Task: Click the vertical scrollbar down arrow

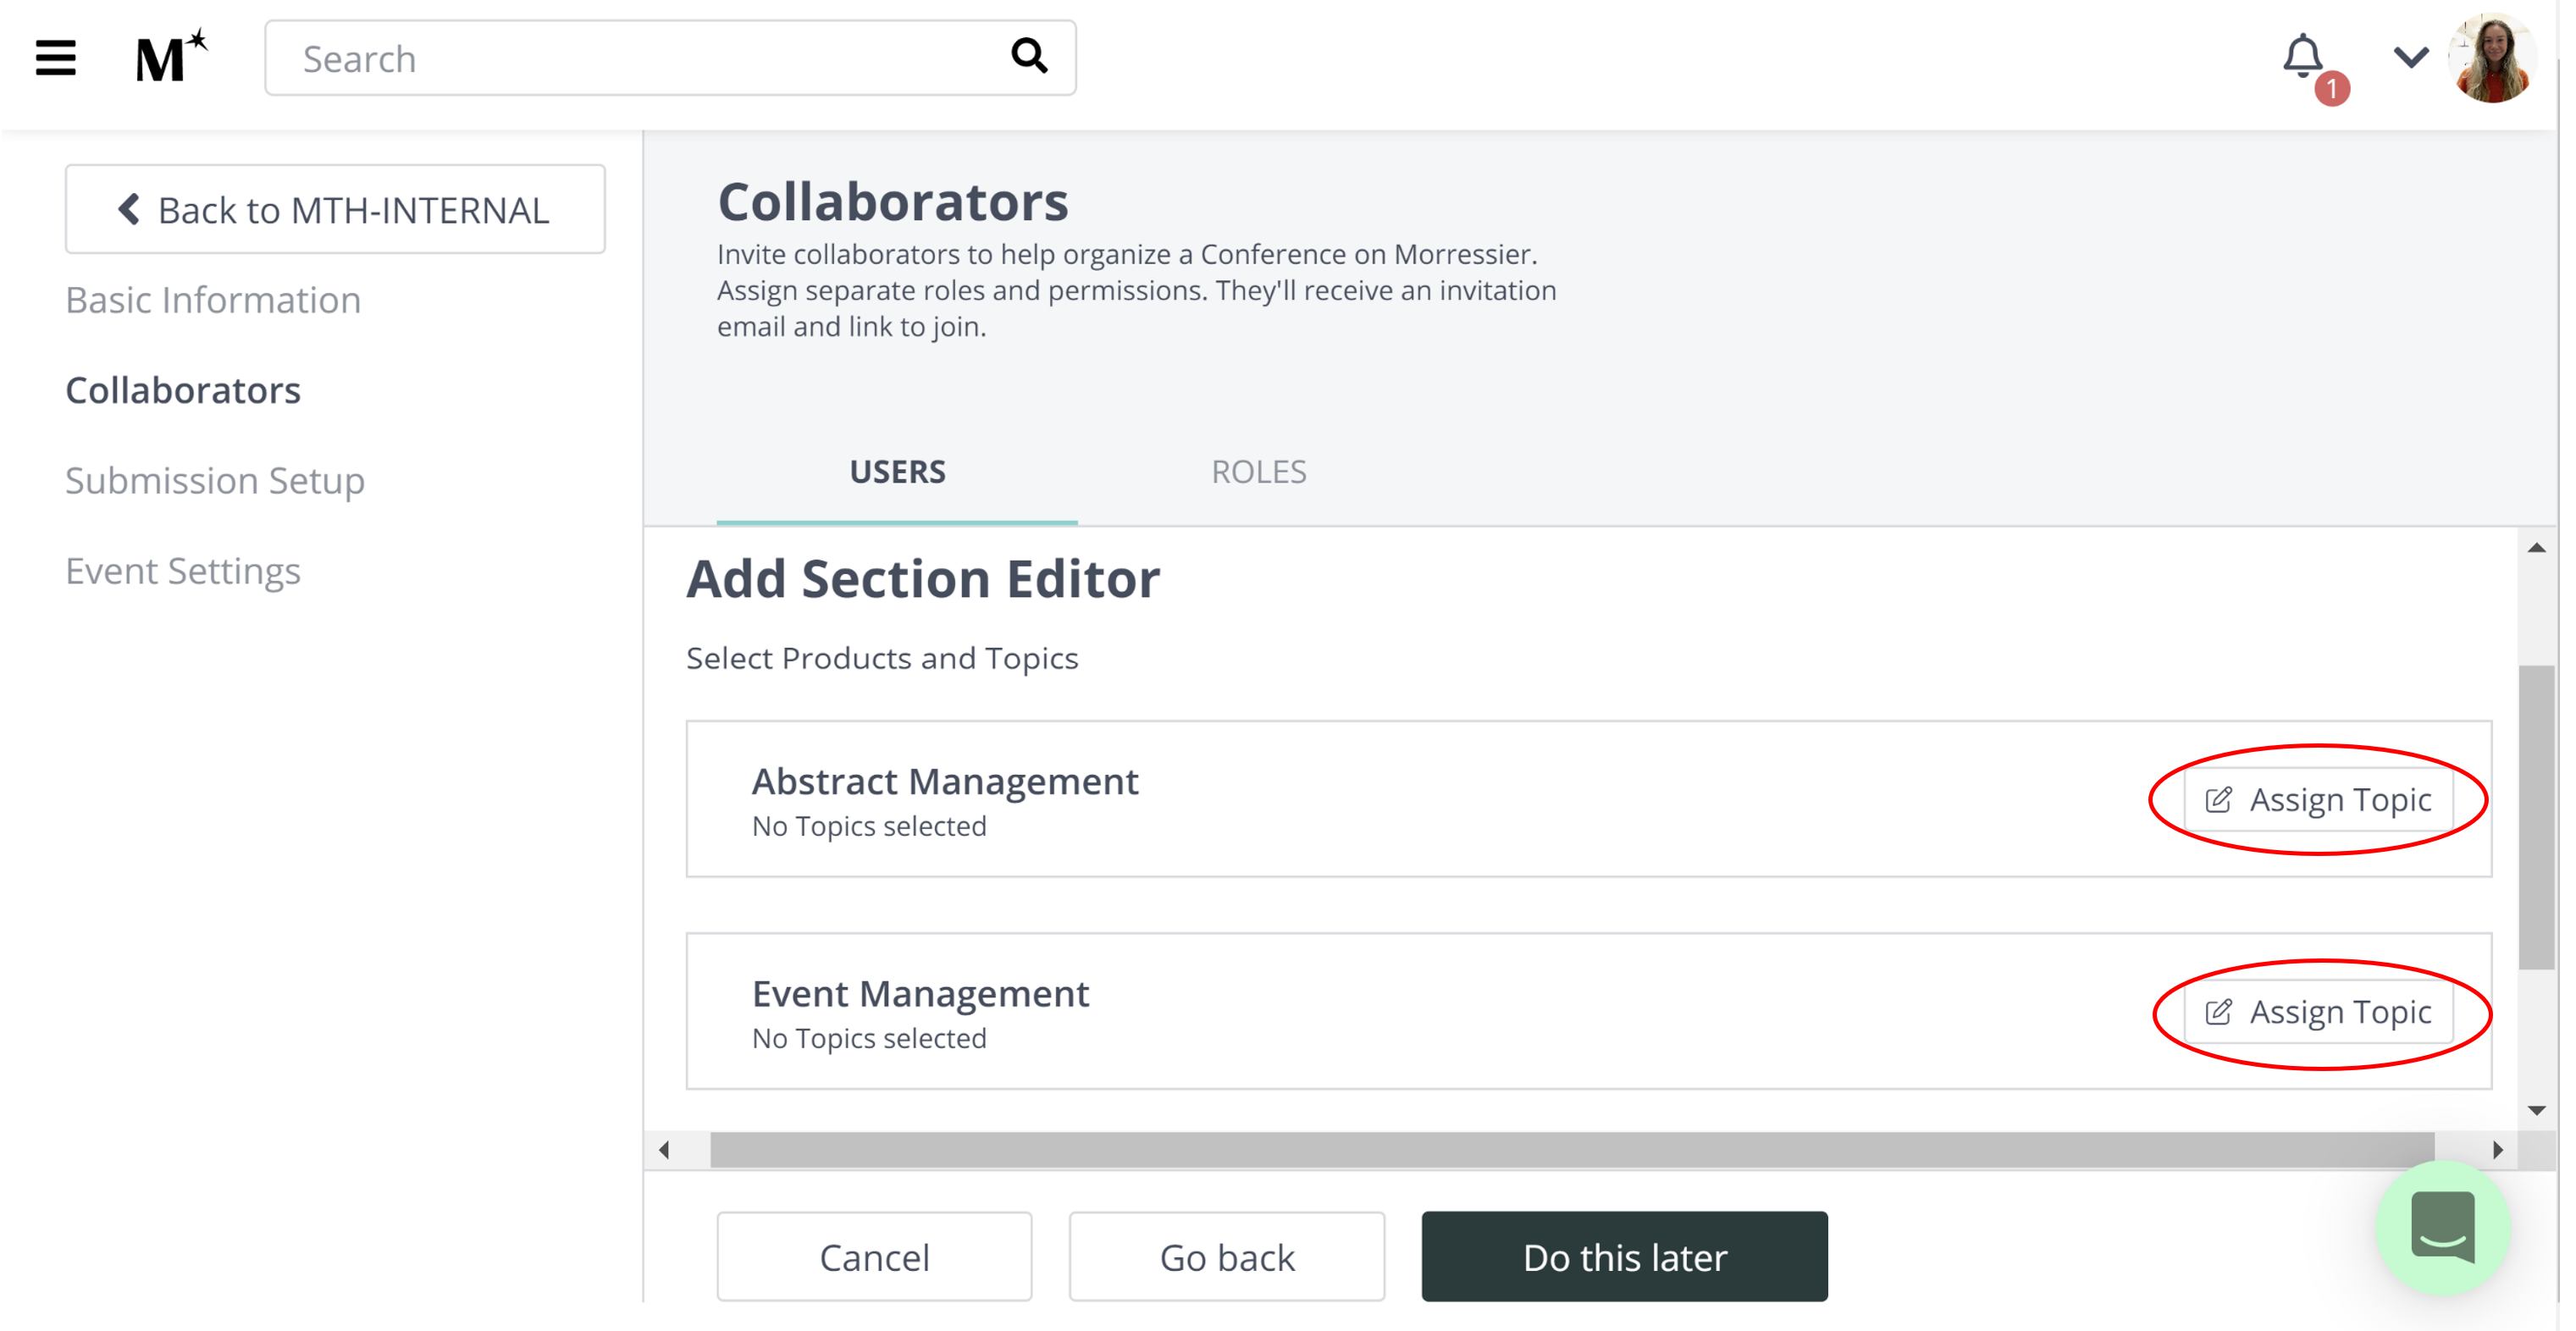Action: tap(2536, 1110)
